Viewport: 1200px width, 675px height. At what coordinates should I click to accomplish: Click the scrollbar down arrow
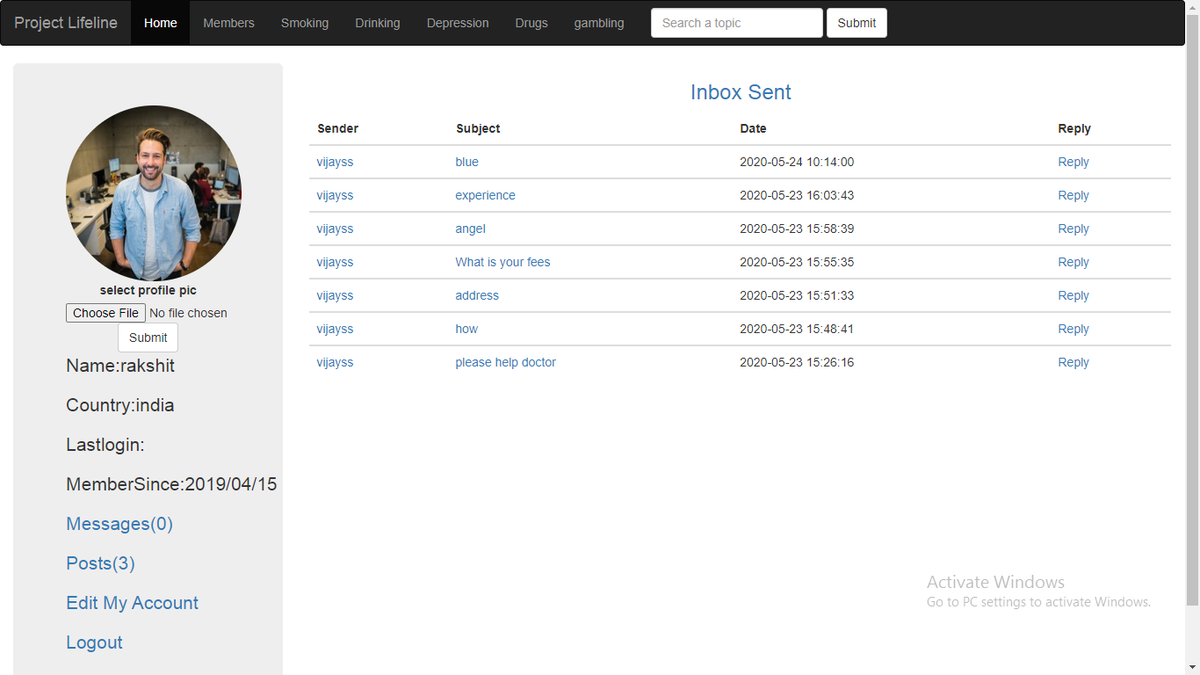click(x=1192, y=667)
